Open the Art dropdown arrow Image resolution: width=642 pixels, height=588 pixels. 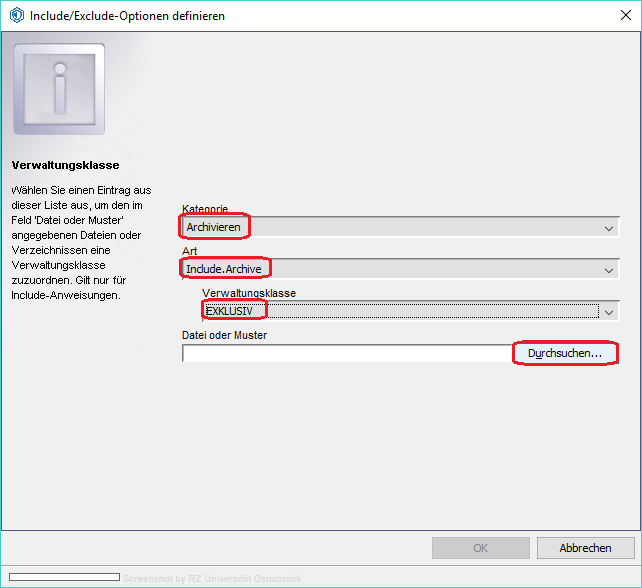tap(609, 269)
